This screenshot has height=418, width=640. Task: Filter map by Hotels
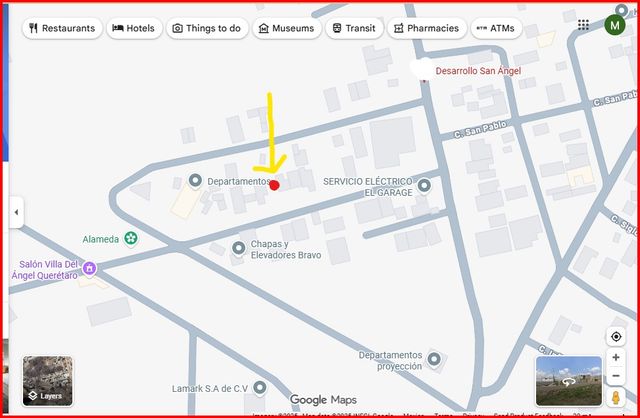[x=134, y=28]
